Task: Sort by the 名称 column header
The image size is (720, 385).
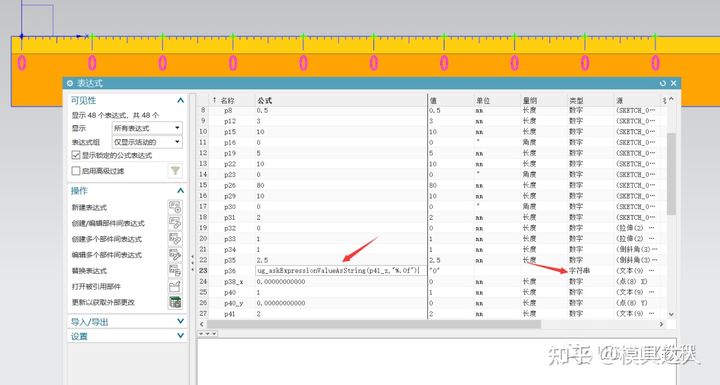Action: [x=227, y=100]
